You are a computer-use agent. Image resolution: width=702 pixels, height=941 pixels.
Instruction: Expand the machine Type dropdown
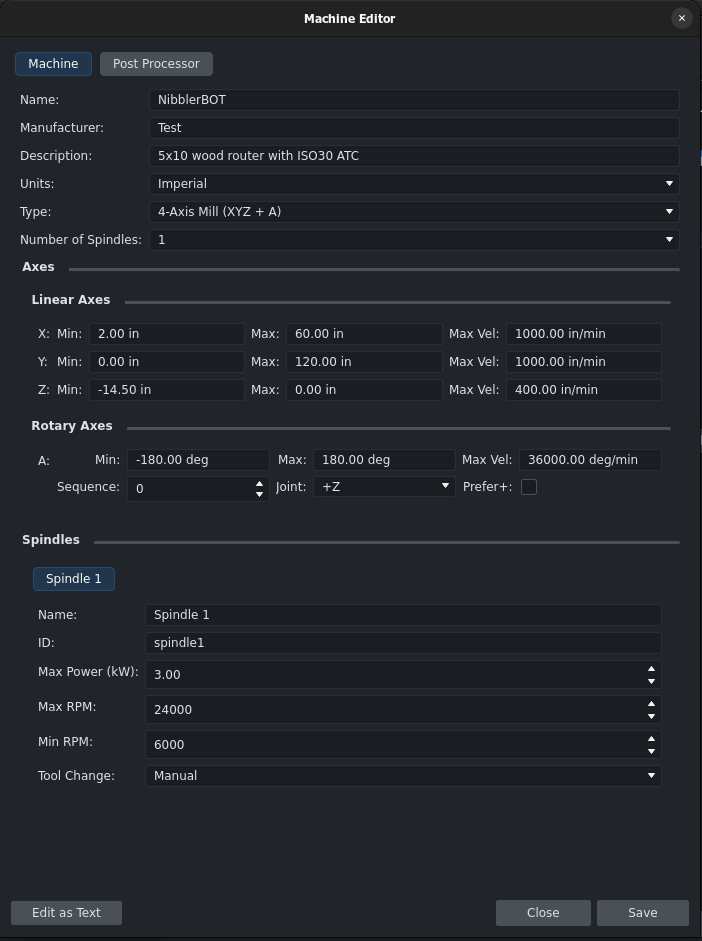pos(414,212)
